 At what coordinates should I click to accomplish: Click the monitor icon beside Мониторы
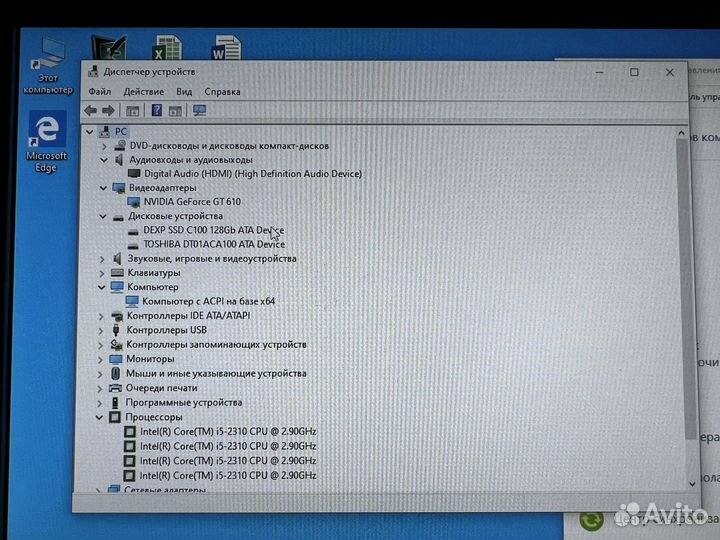point(116,359)
